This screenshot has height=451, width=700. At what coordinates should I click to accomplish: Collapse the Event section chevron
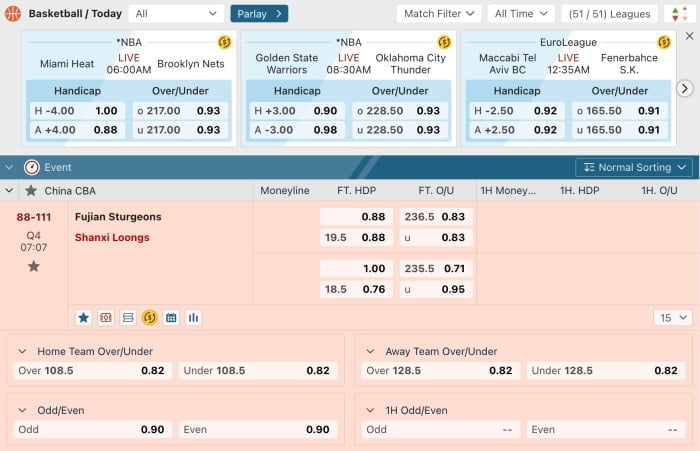9,167
